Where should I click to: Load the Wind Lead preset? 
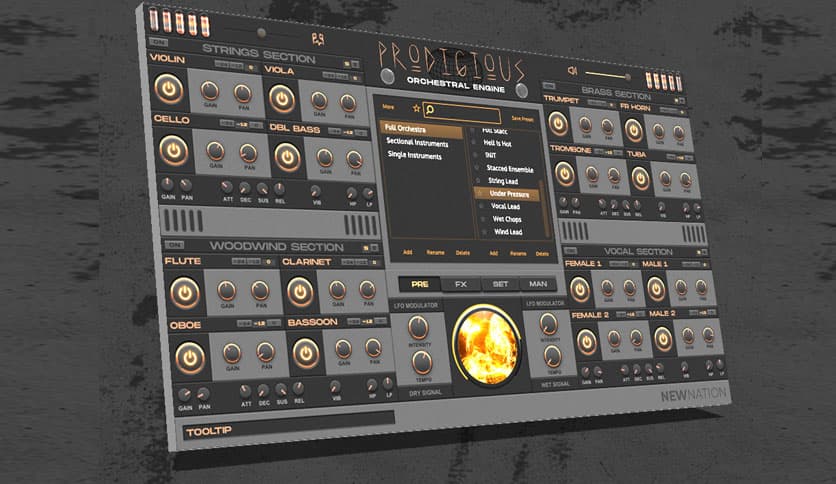pos(508,232)
